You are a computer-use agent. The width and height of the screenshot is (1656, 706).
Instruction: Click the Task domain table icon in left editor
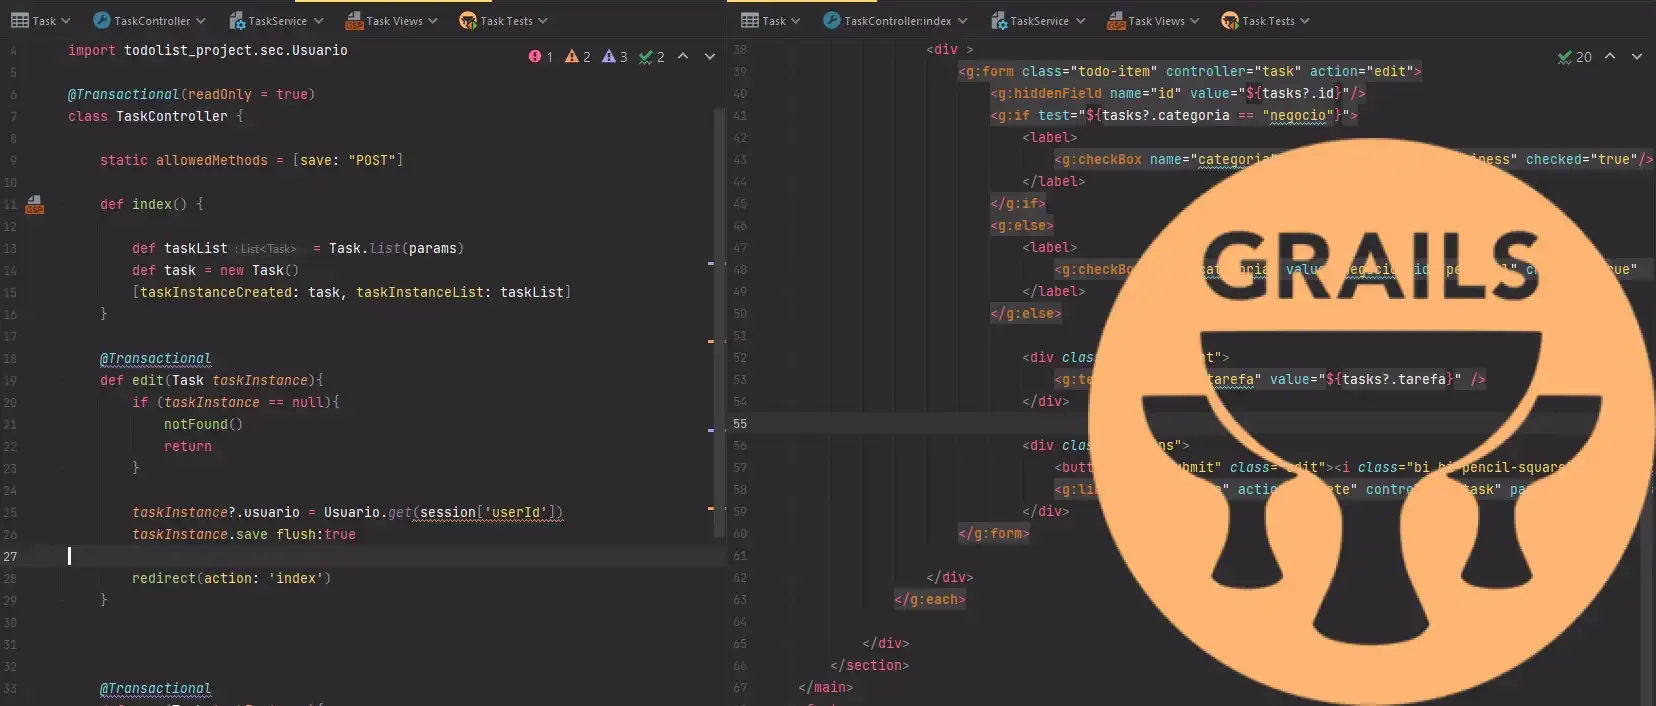point(19,20)
